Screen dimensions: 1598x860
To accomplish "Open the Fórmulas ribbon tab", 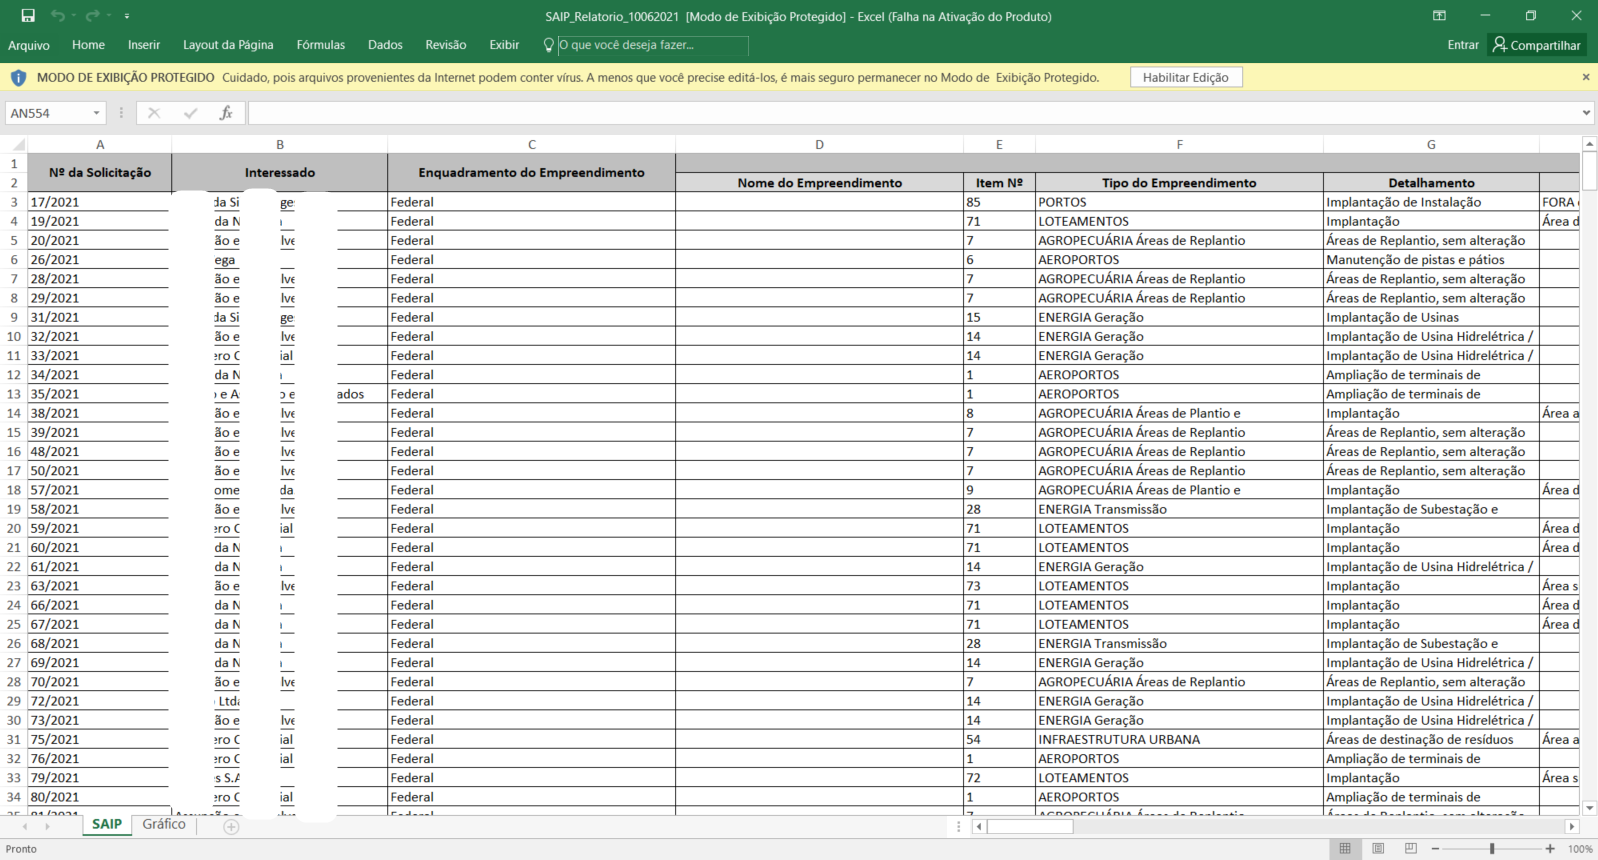I will click(321, 45).
